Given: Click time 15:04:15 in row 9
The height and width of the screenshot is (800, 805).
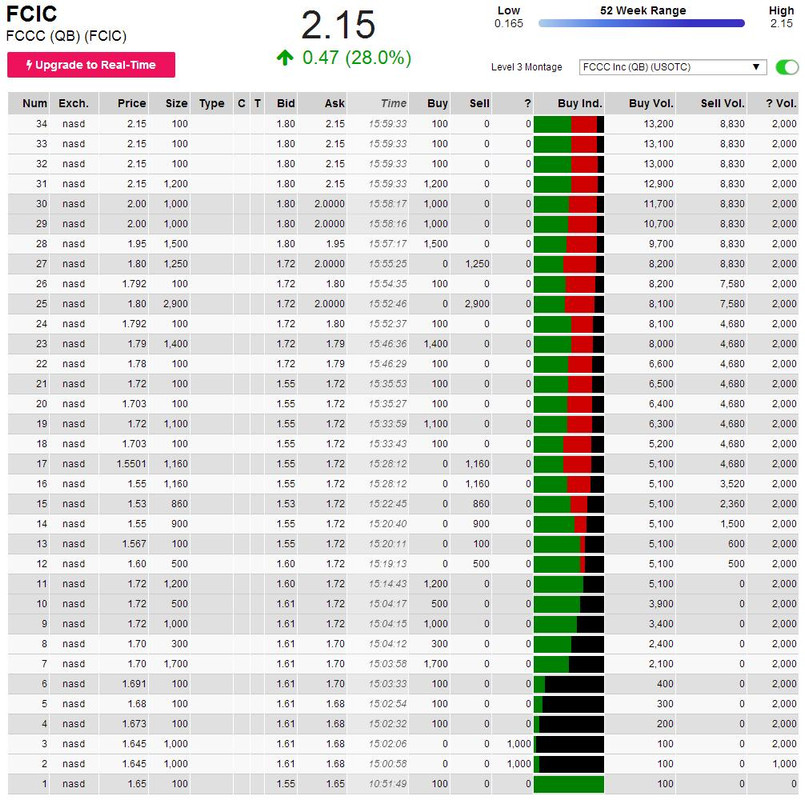Looking at the screenshot, I should point(388,624).
